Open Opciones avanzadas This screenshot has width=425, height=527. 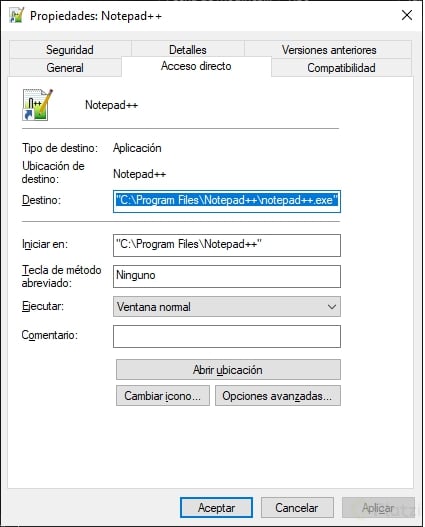[x=278, y=396]
